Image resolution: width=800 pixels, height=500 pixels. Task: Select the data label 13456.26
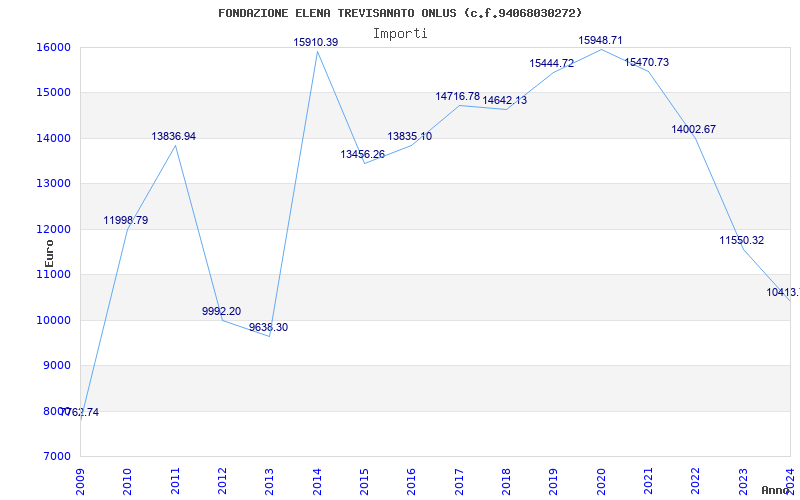pos(363,154)
